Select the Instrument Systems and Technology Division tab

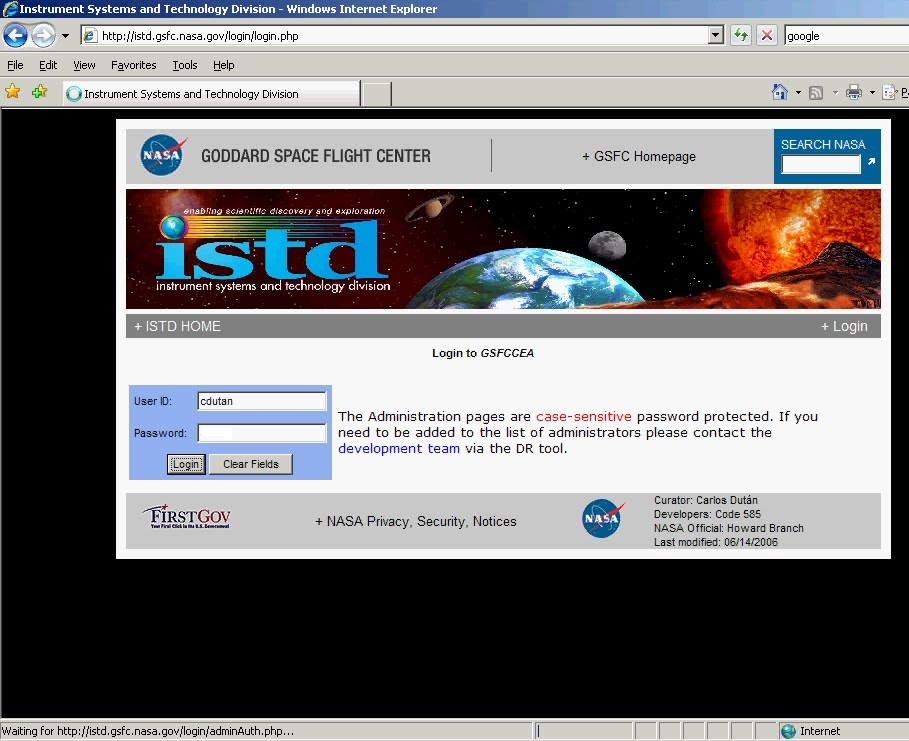[x=212, y=94]
